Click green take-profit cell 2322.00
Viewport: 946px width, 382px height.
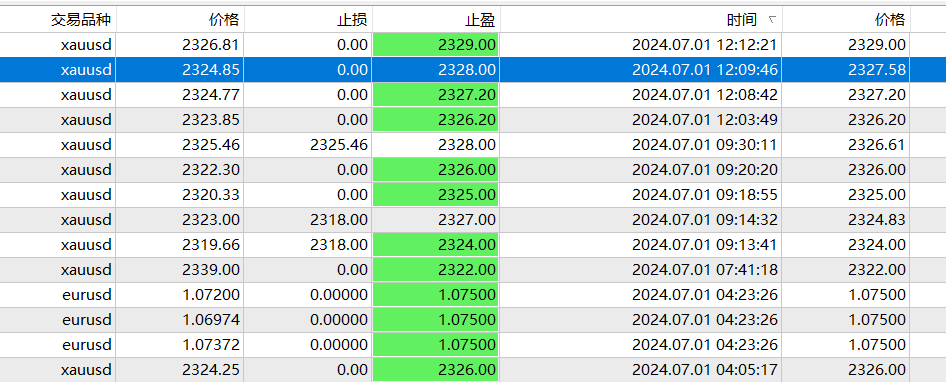436,270
